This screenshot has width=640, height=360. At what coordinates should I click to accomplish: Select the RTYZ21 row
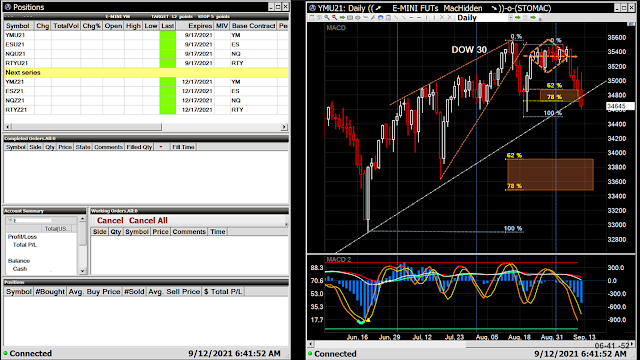pyautogui.click(x=146, y=110)
